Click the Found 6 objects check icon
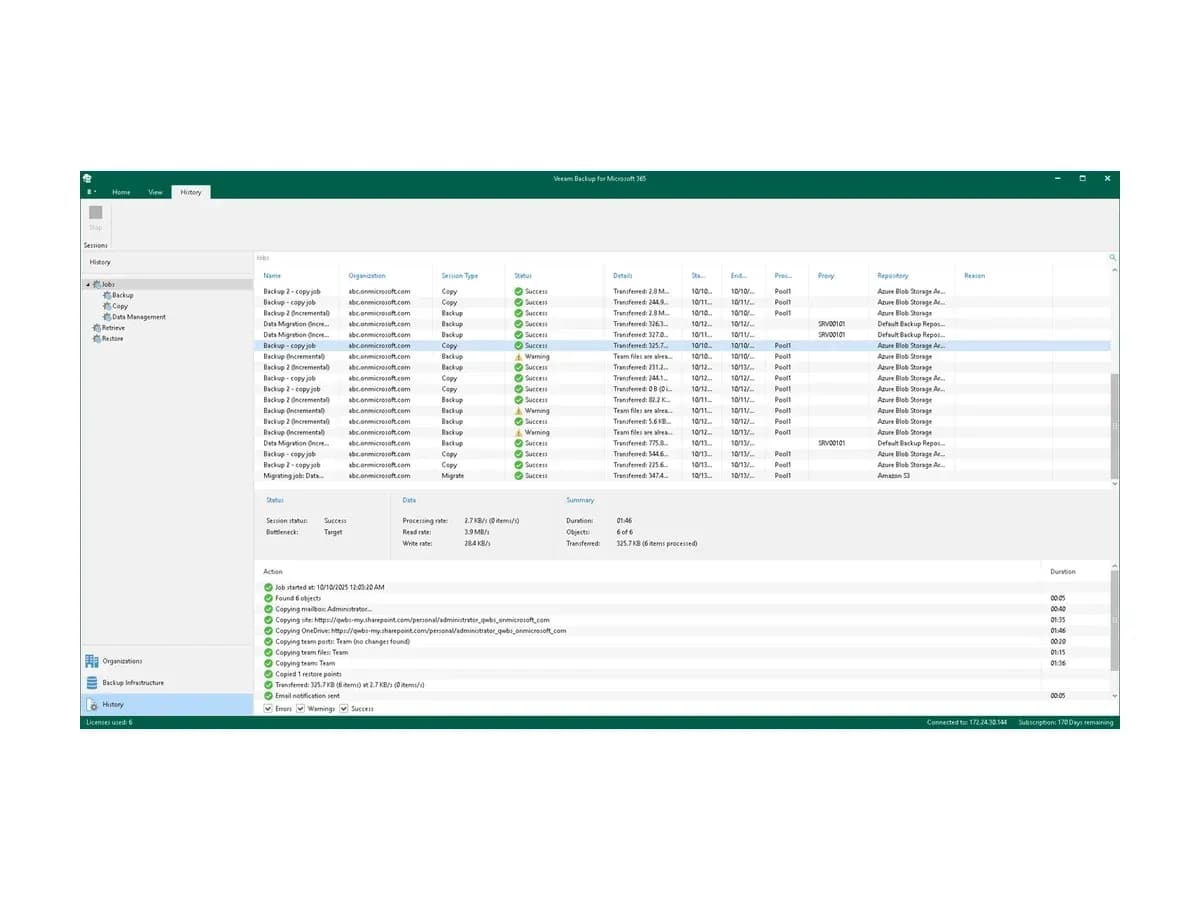The image size is (1200, 900). pos(268,598)
